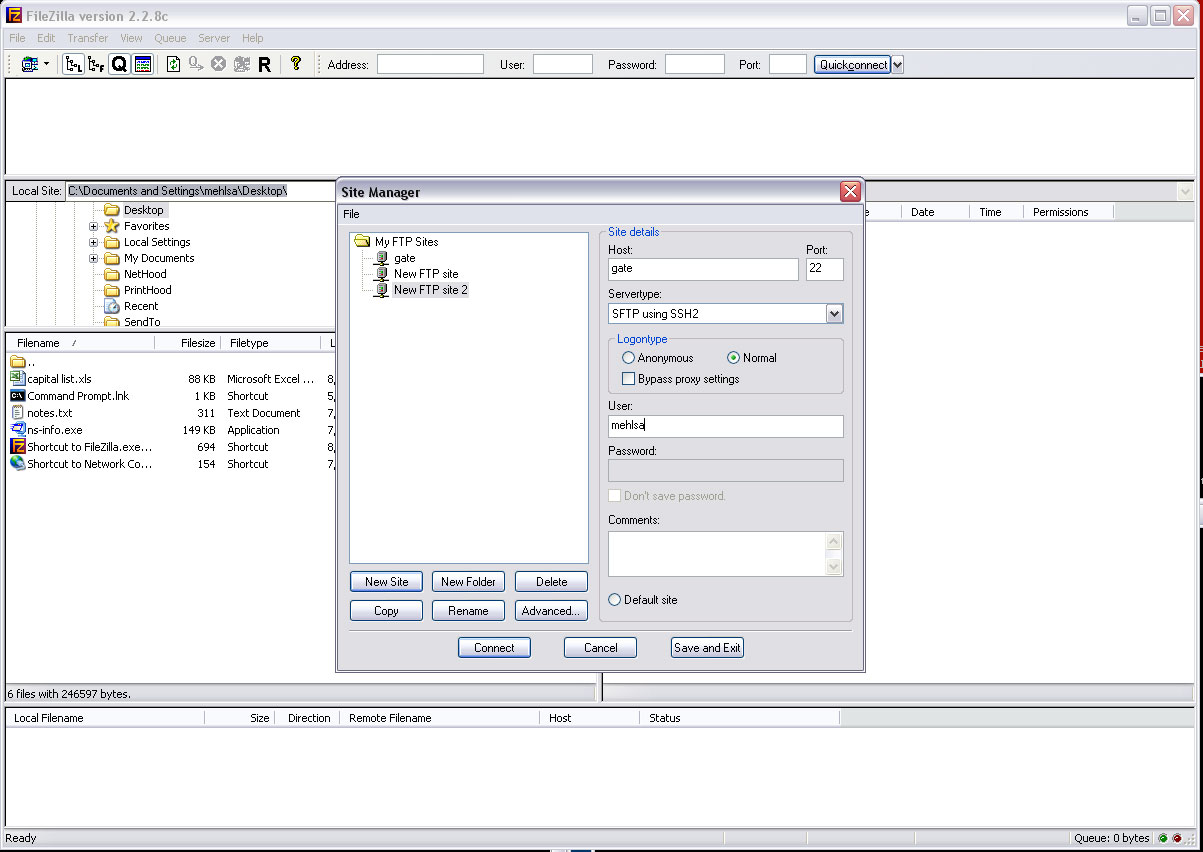Toggle the message log toolbar icon
The image size is (1203, 852).
(x=143, y=64)
